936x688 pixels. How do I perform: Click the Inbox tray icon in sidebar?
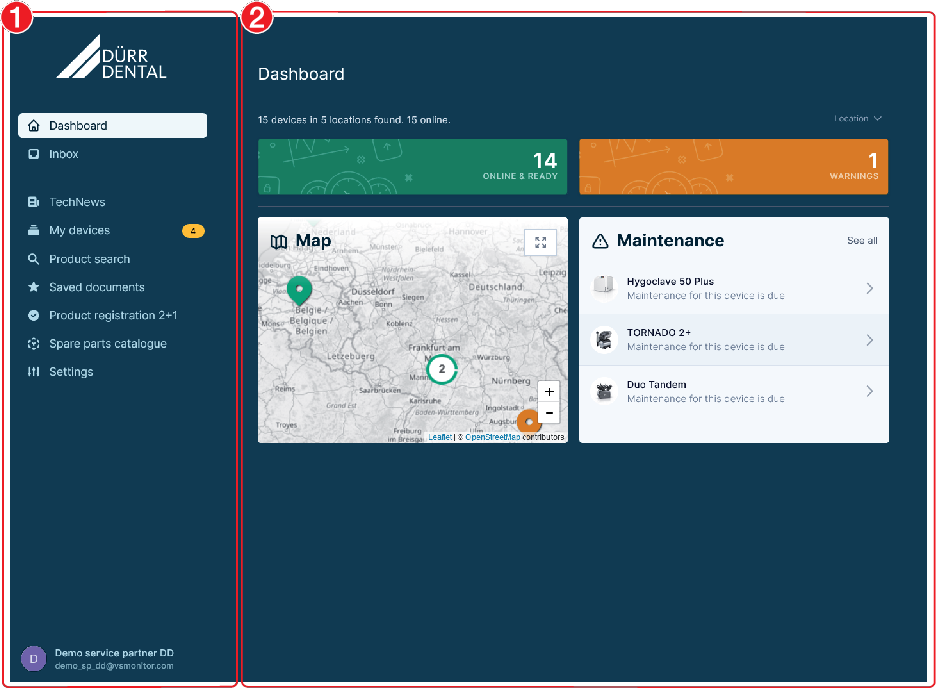34,154
